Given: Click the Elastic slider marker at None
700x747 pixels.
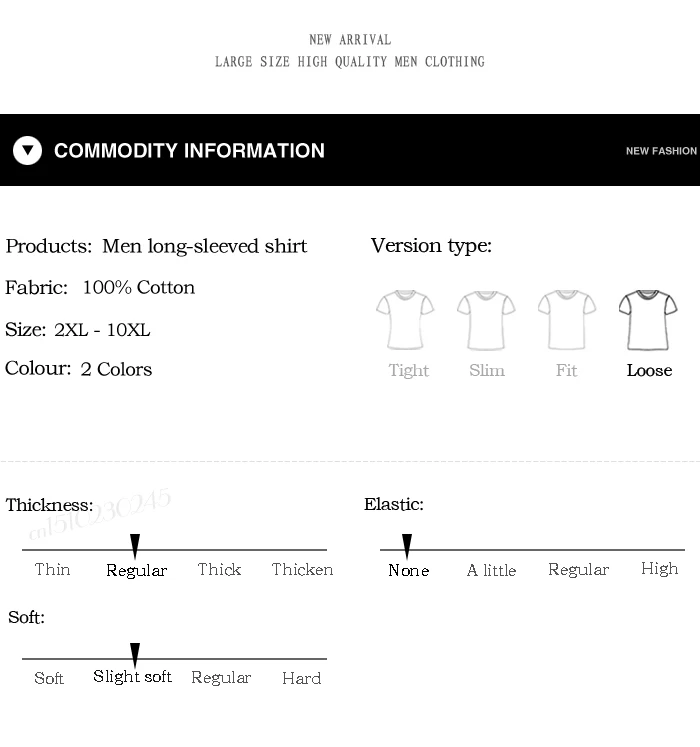Looking at the screenshot, I should click(x=407, y=546).
